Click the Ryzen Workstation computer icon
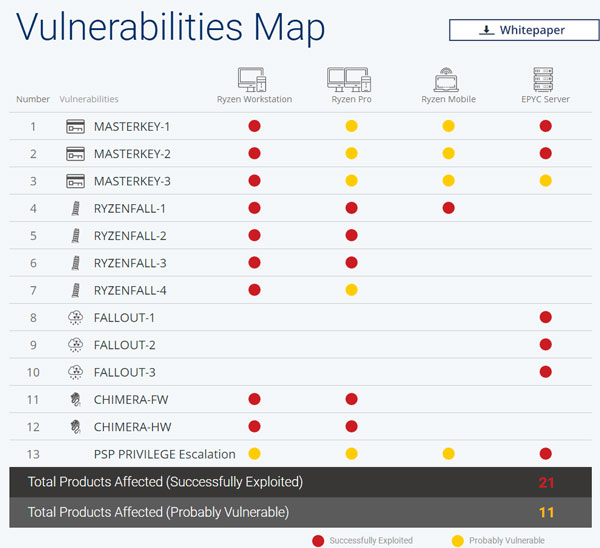Screen dimensions: 600x548 point(252,79)
